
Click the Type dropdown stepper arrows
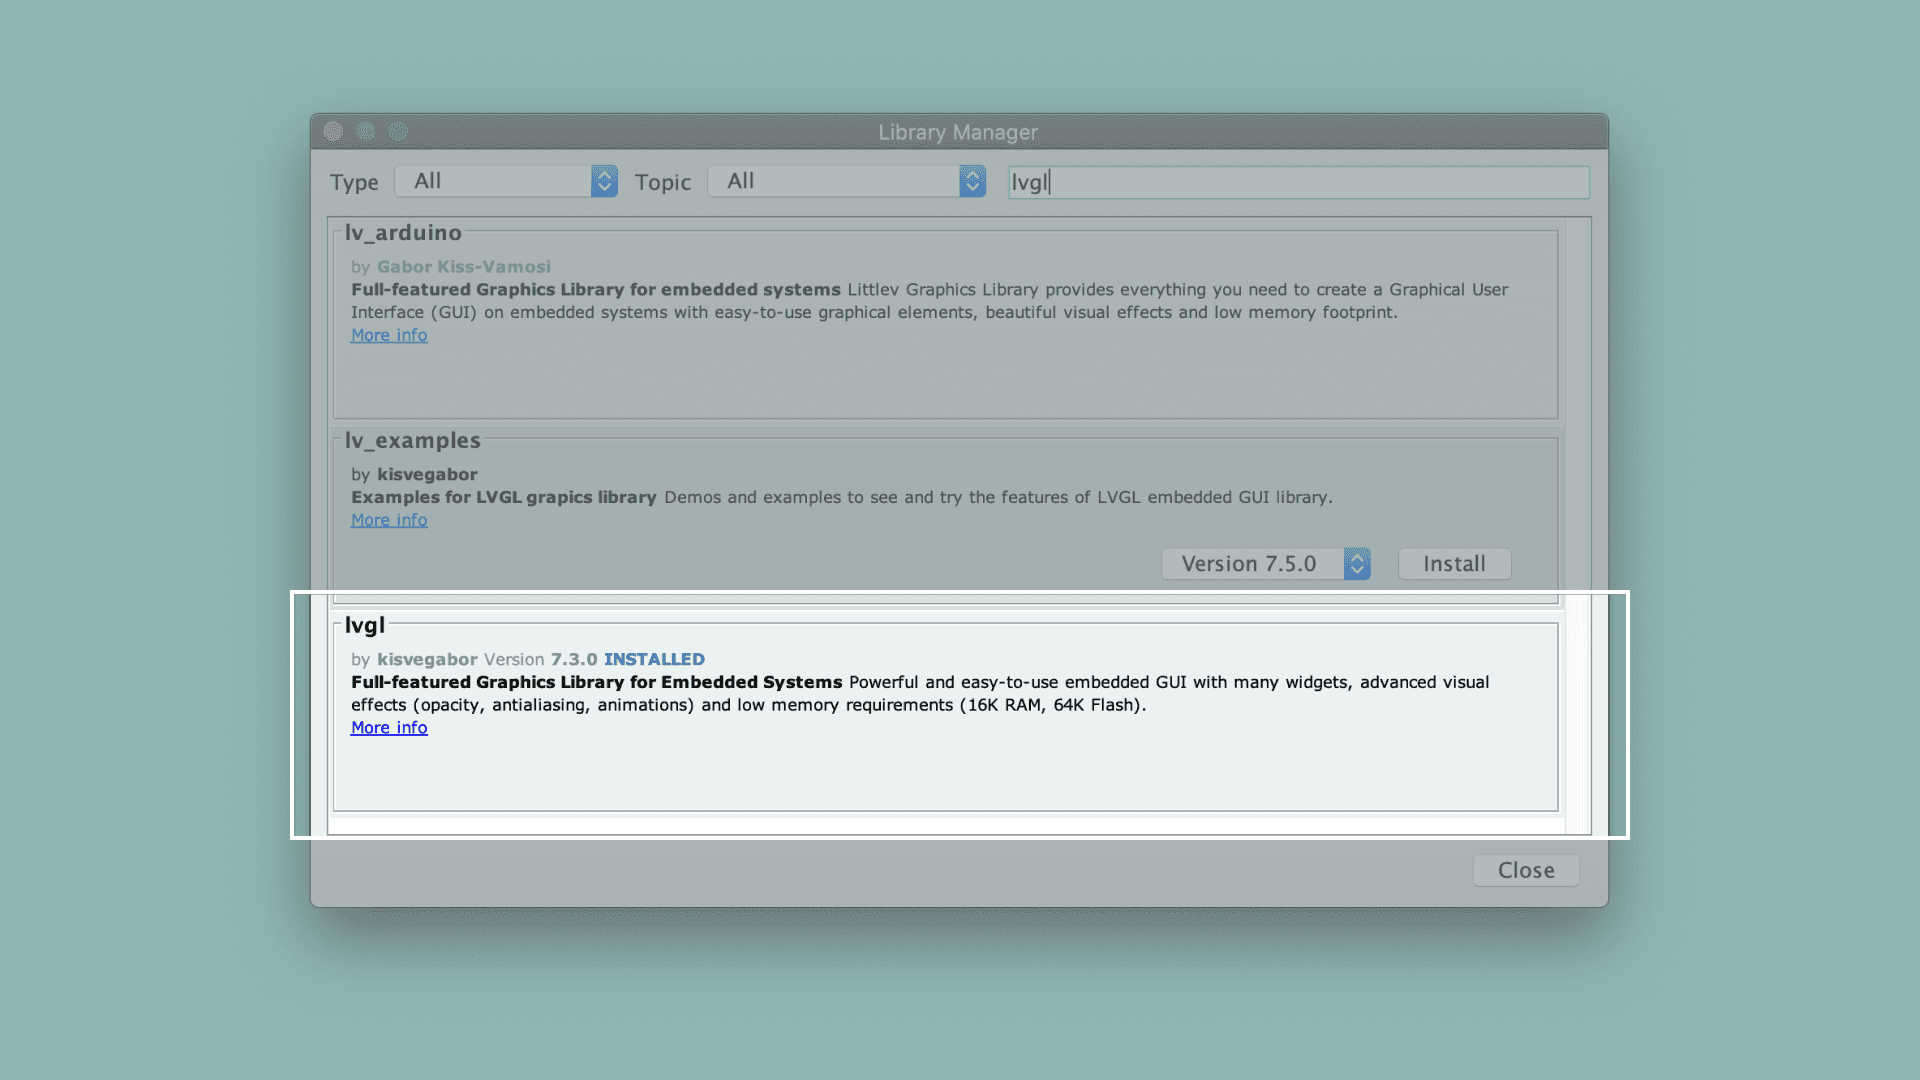(x=604, y=181)
